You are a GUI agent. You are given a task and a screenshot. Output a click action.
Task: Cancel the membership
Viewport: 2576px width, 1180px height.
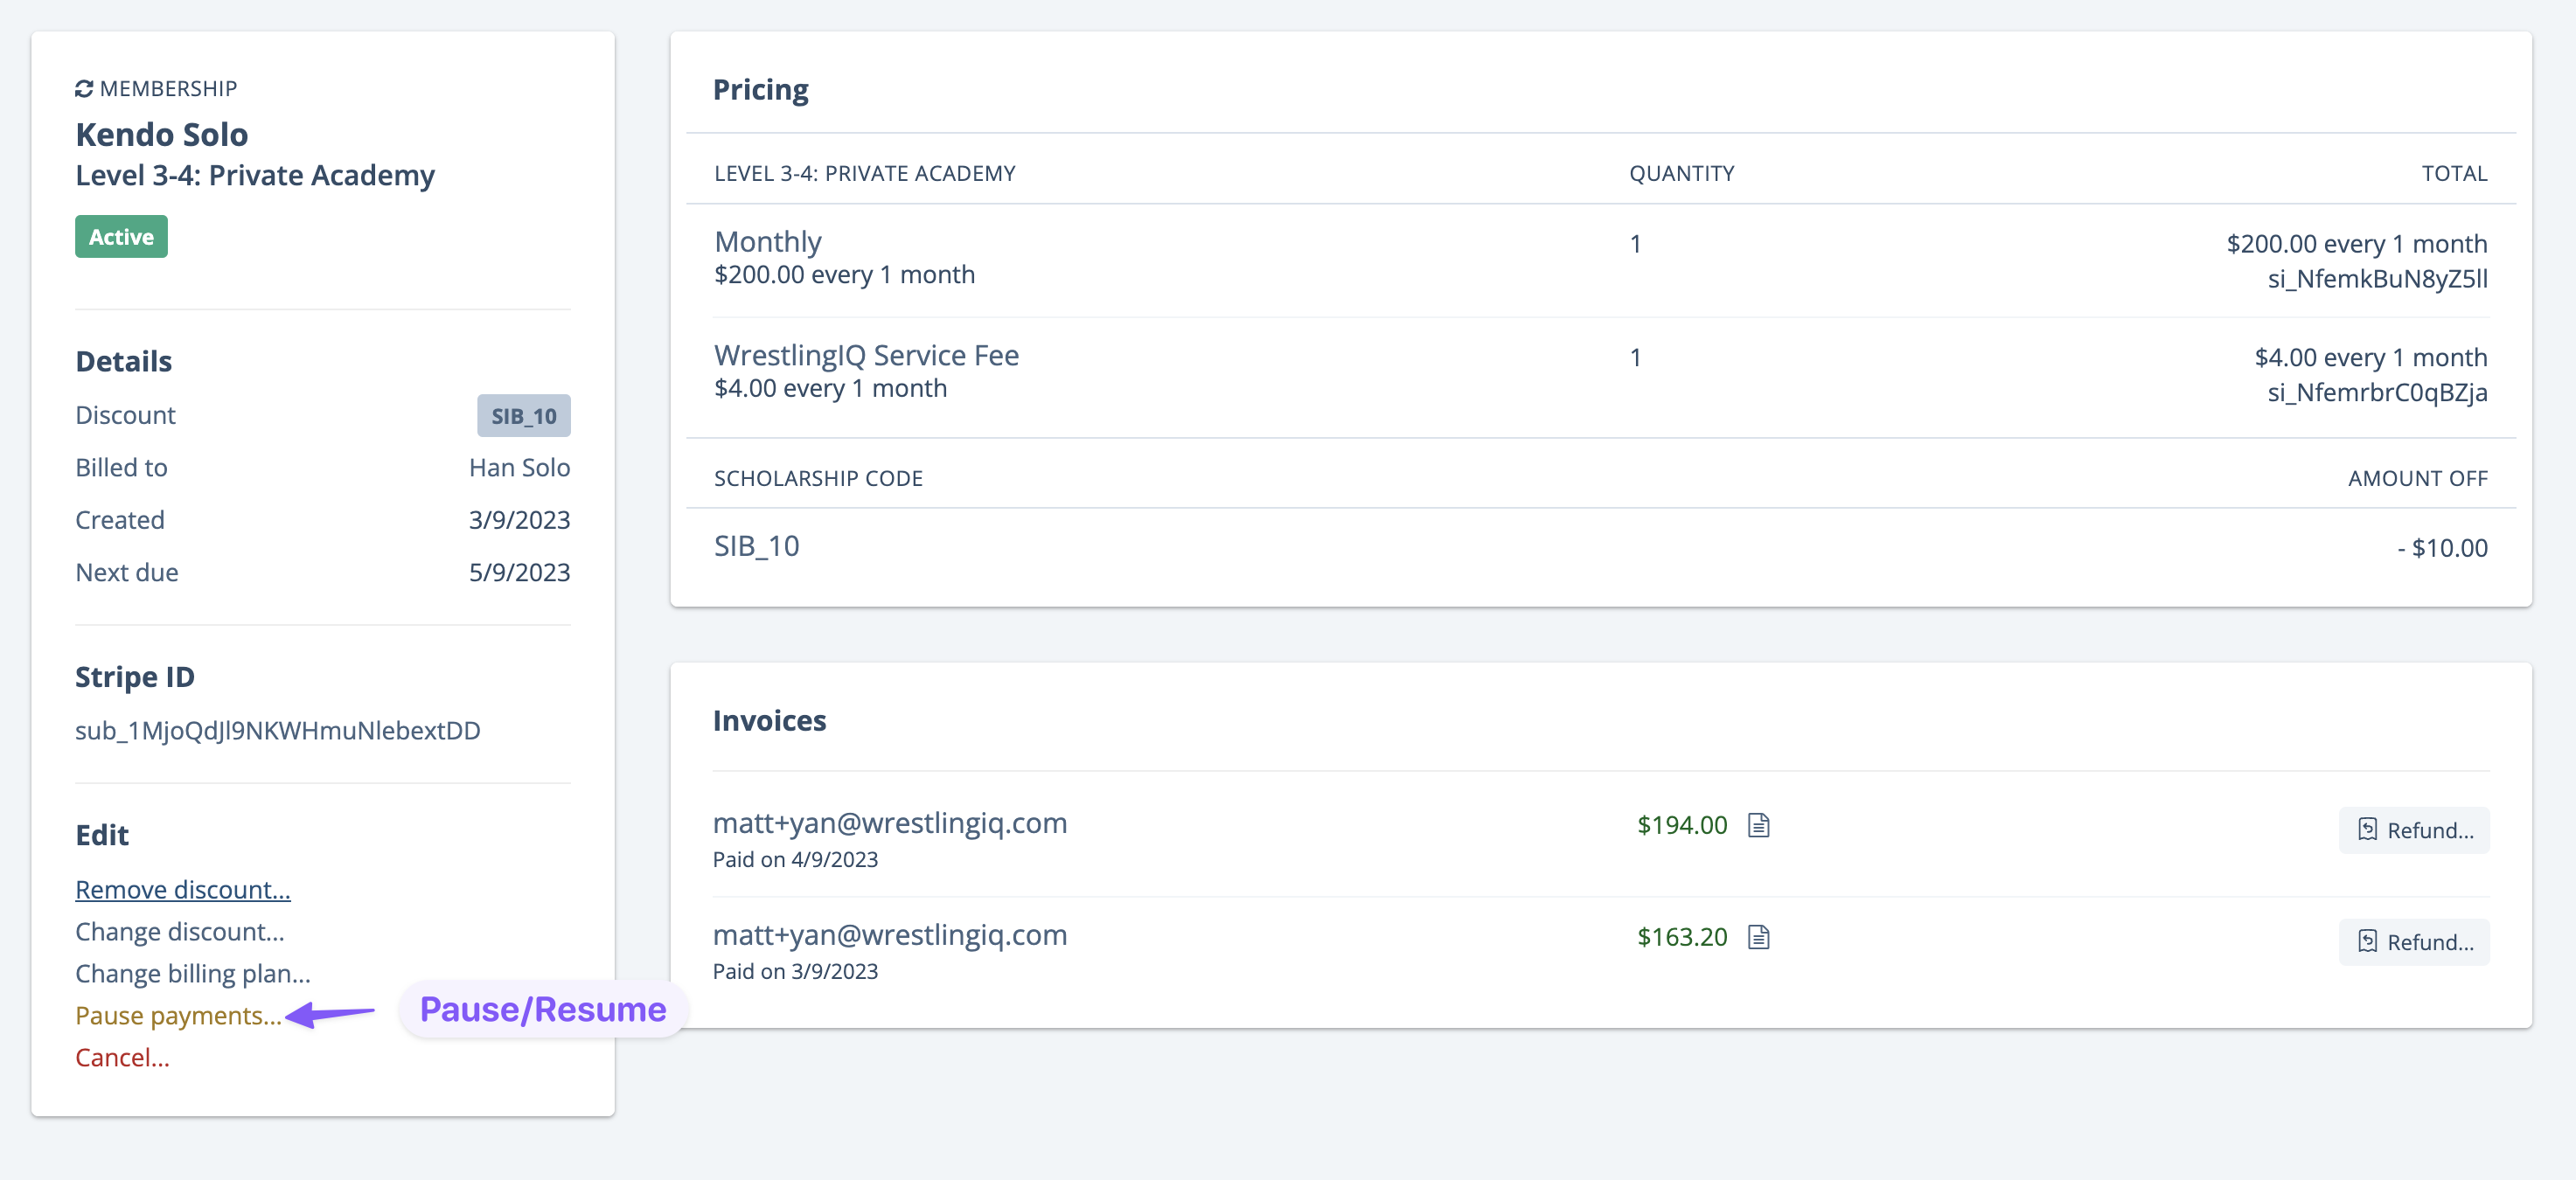click(x=122, y=1057)
